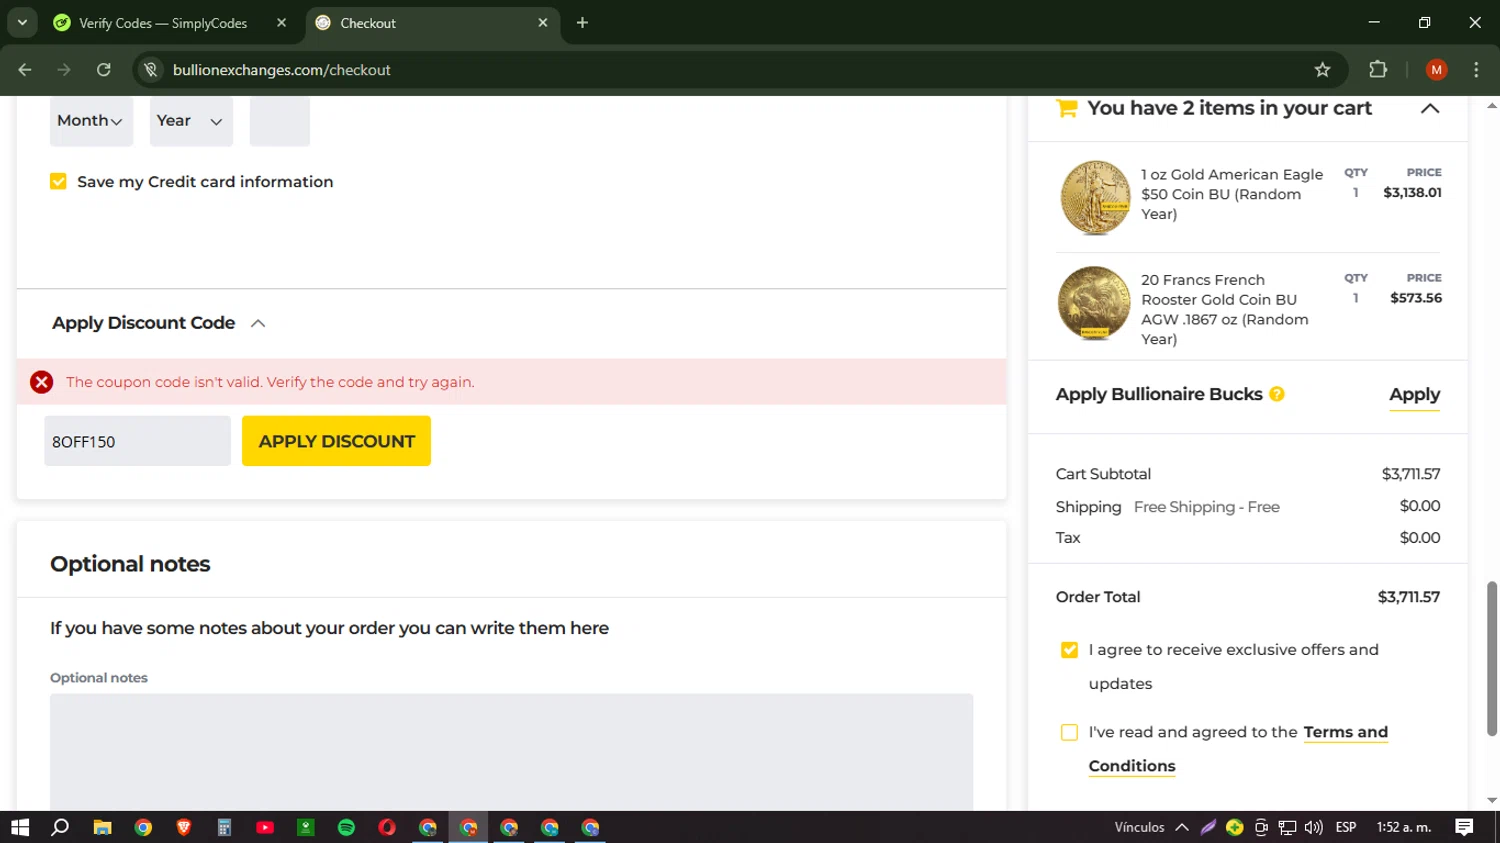
Task: Click the page vertical scrollbar
Action: tap(1492, 658)
